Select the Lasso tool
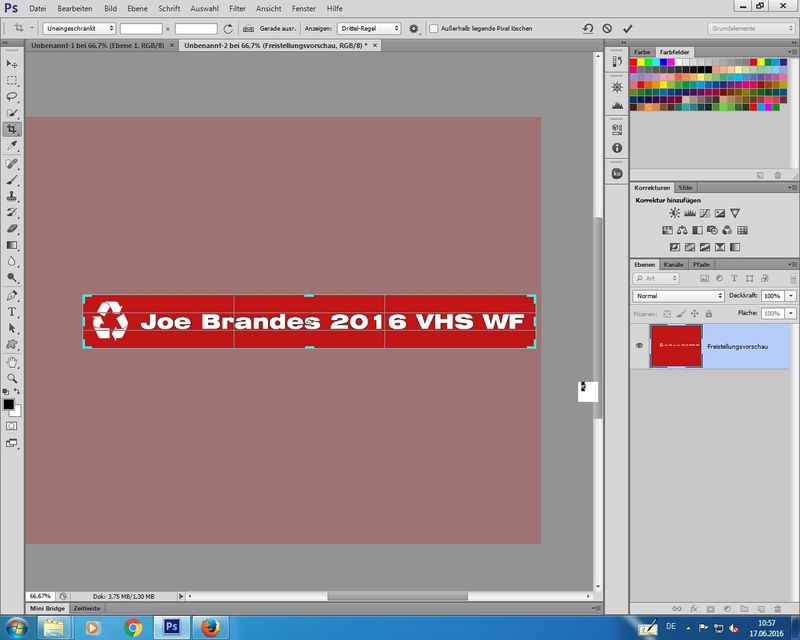This screenshot has width=800, height=640. (12, 96)
